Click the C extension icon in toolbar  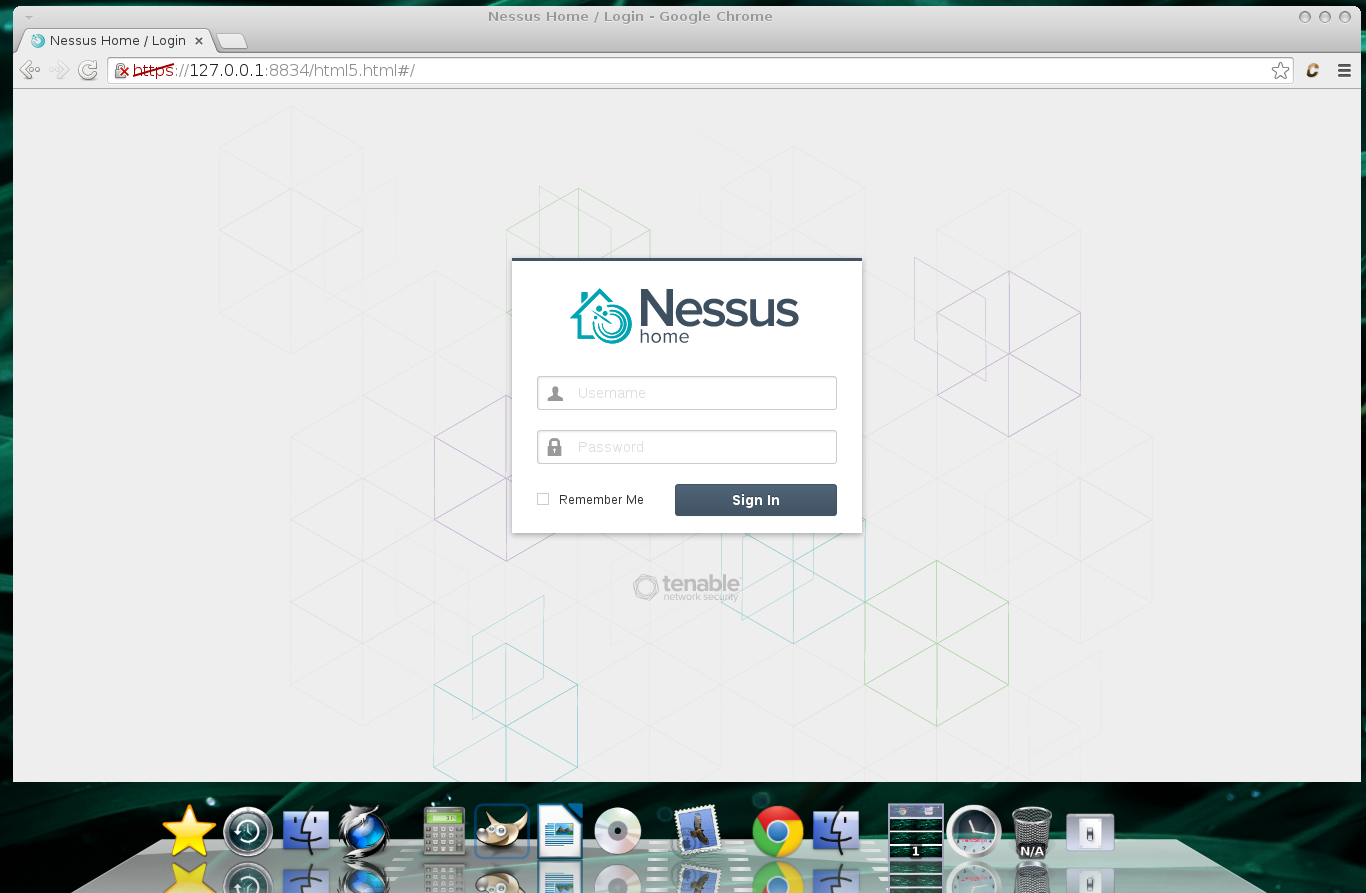(1313, 71)
